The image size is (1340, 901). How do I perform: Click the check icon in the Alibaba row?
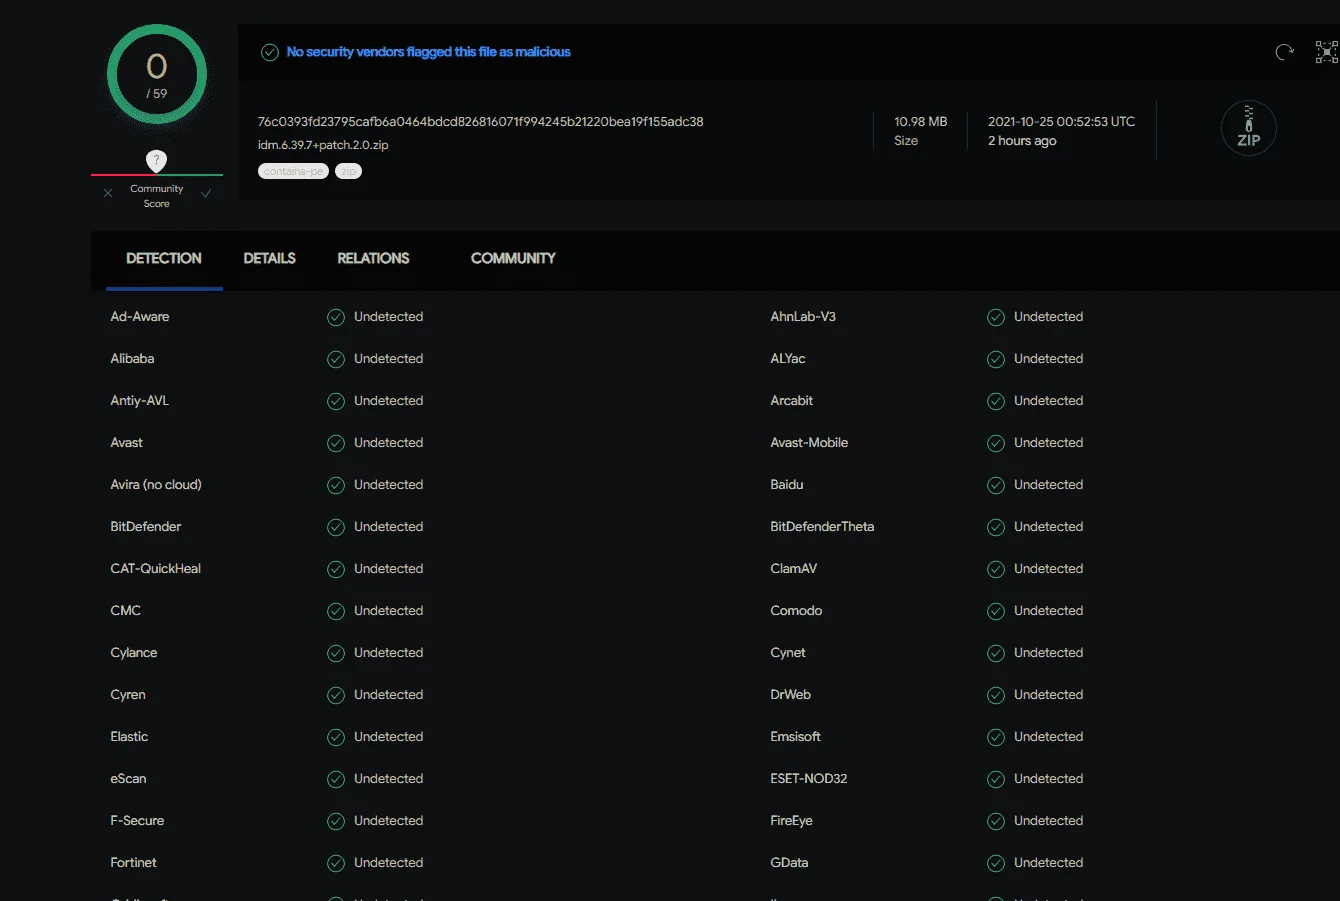[336, 359]
